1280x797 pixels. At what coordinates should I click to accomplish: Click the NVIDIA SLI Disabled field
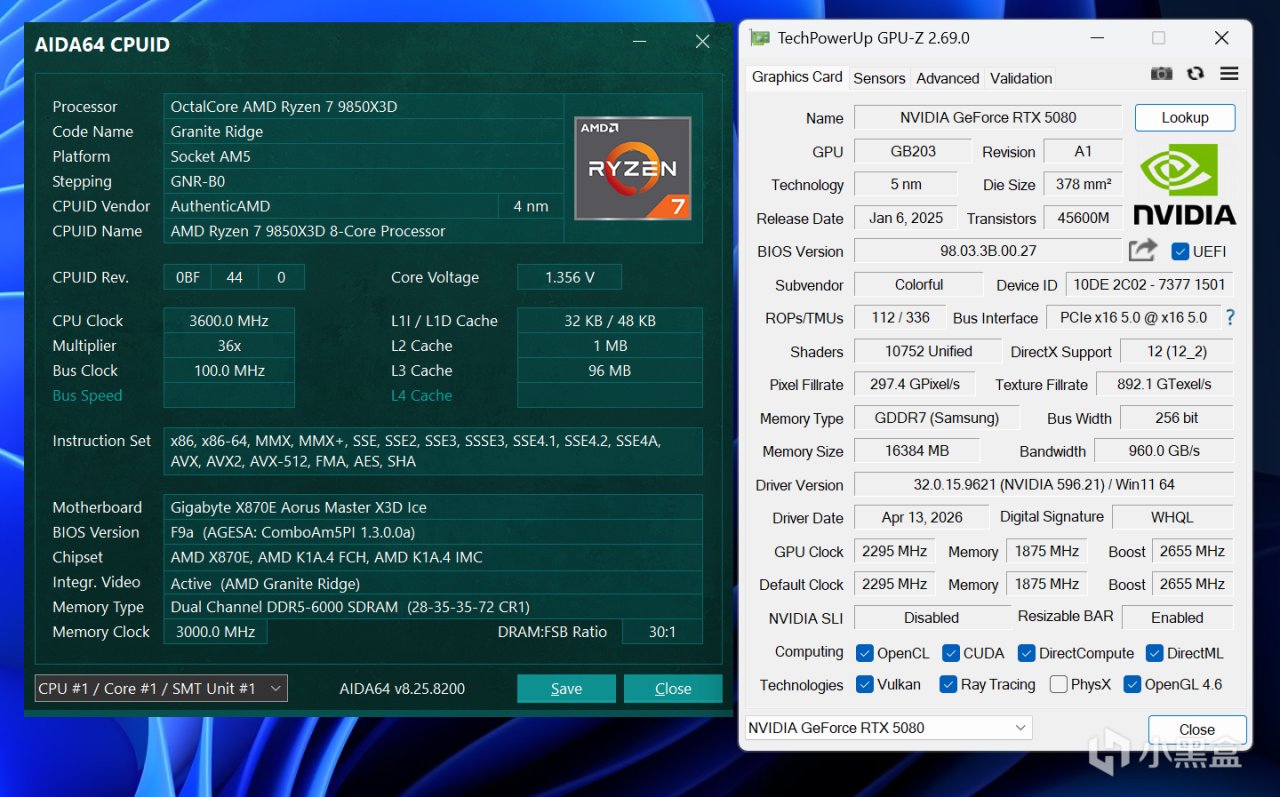click(x=931, y=617)
